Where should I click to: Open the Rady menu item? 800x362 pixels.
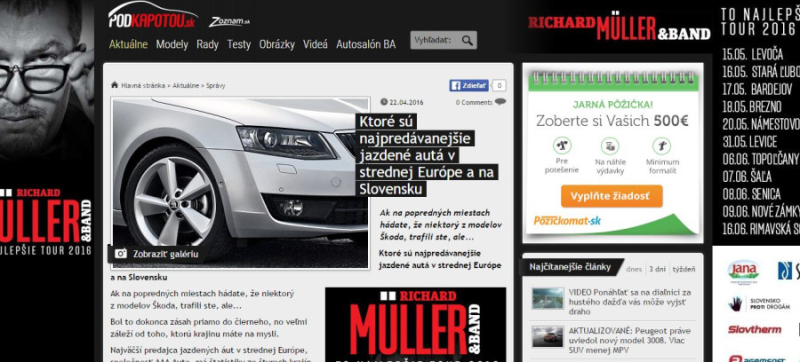pyautogui.click(x=208, y=44)
